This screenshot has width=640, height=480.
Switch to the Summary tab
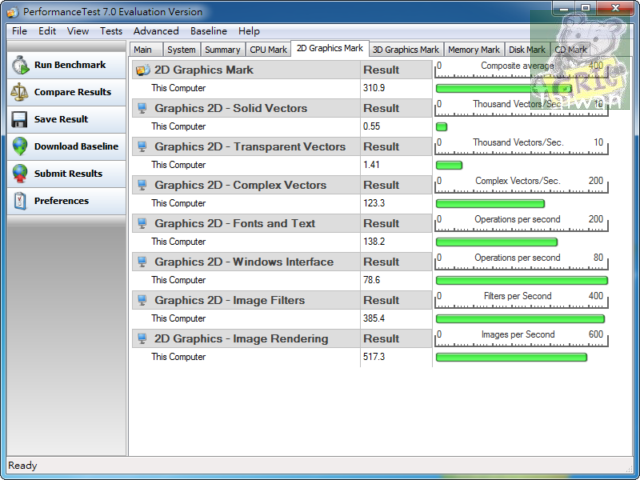click(x=222, y=50)
